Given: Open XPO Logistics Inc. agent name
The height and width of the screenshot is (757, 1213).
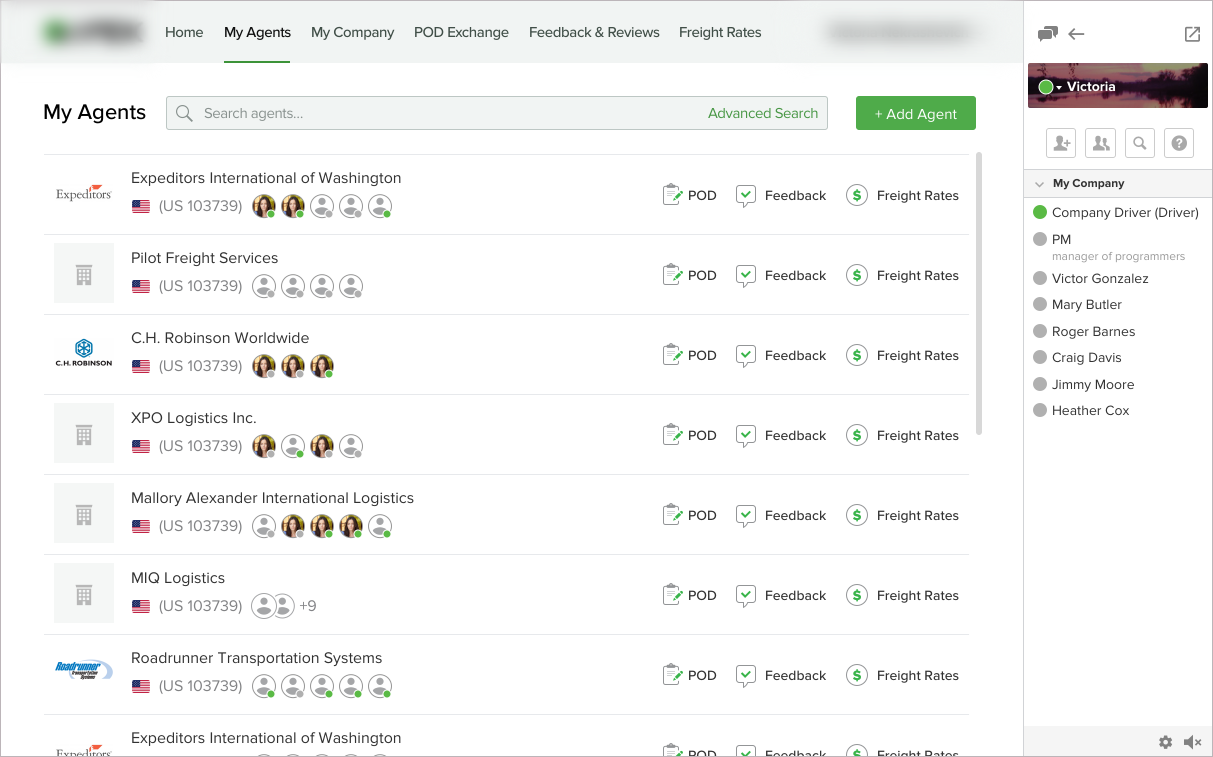Looking at the screenshot, I should (194, 418).
